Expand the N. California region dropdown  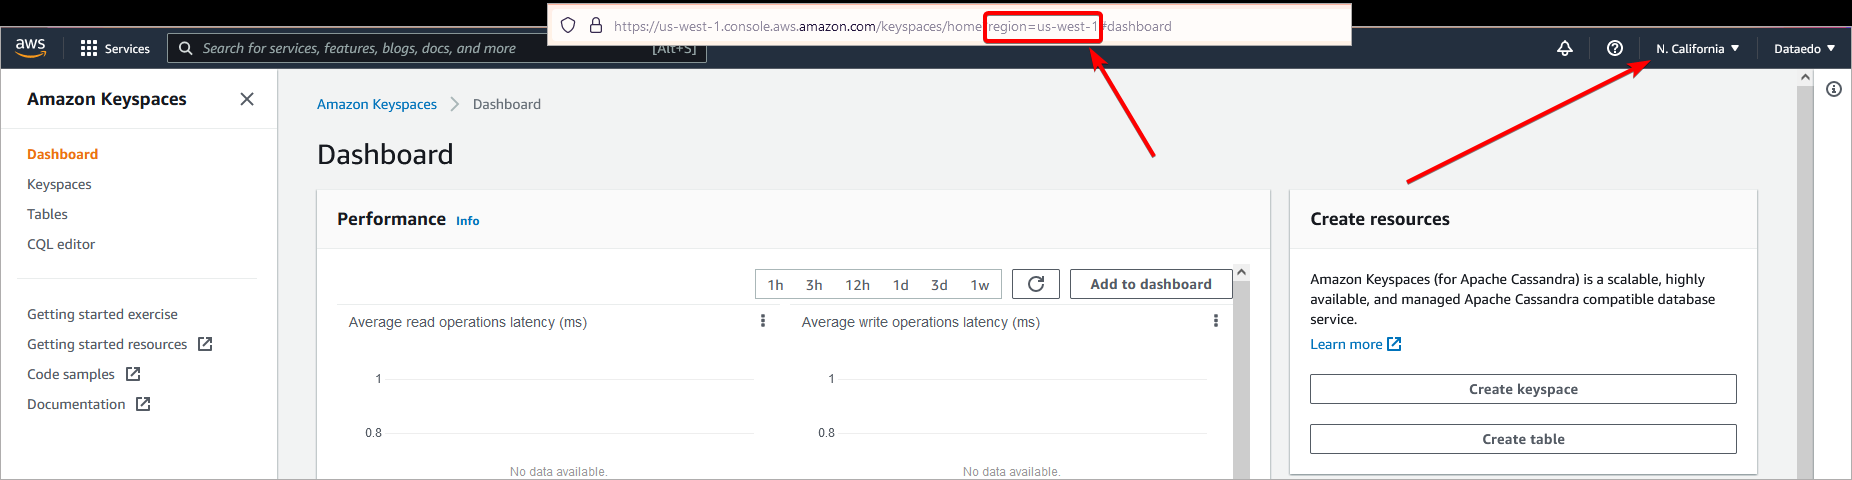[1696, 48]
